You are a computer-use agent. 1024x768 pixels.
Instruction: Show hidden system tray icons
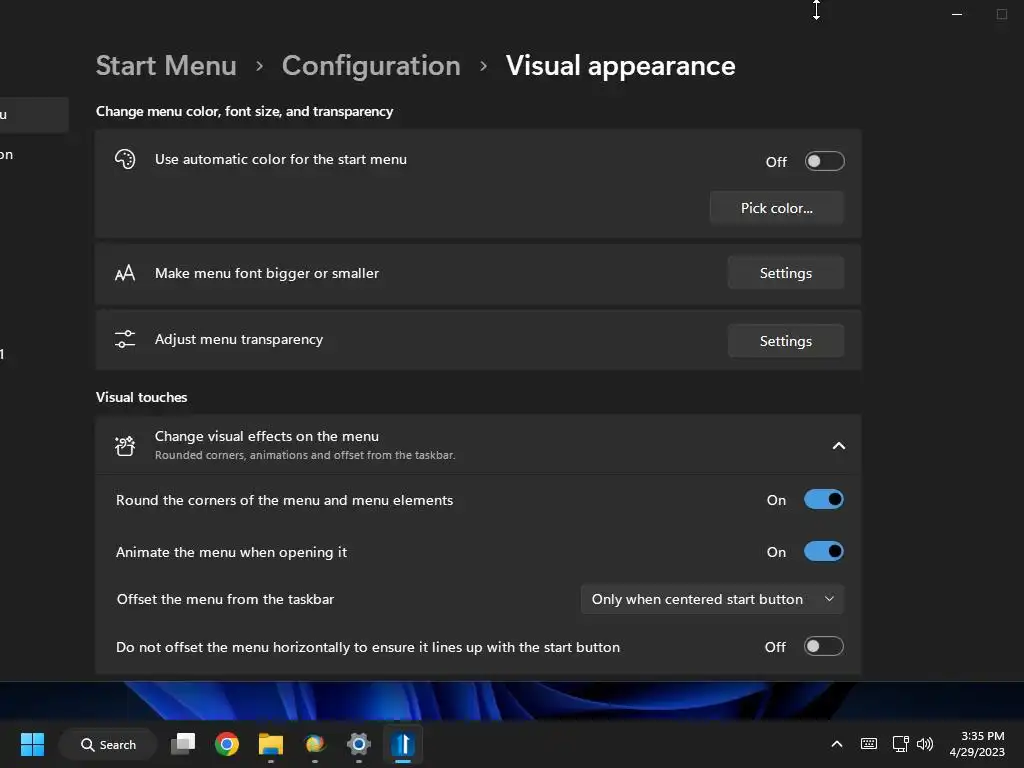coord(837,744)
